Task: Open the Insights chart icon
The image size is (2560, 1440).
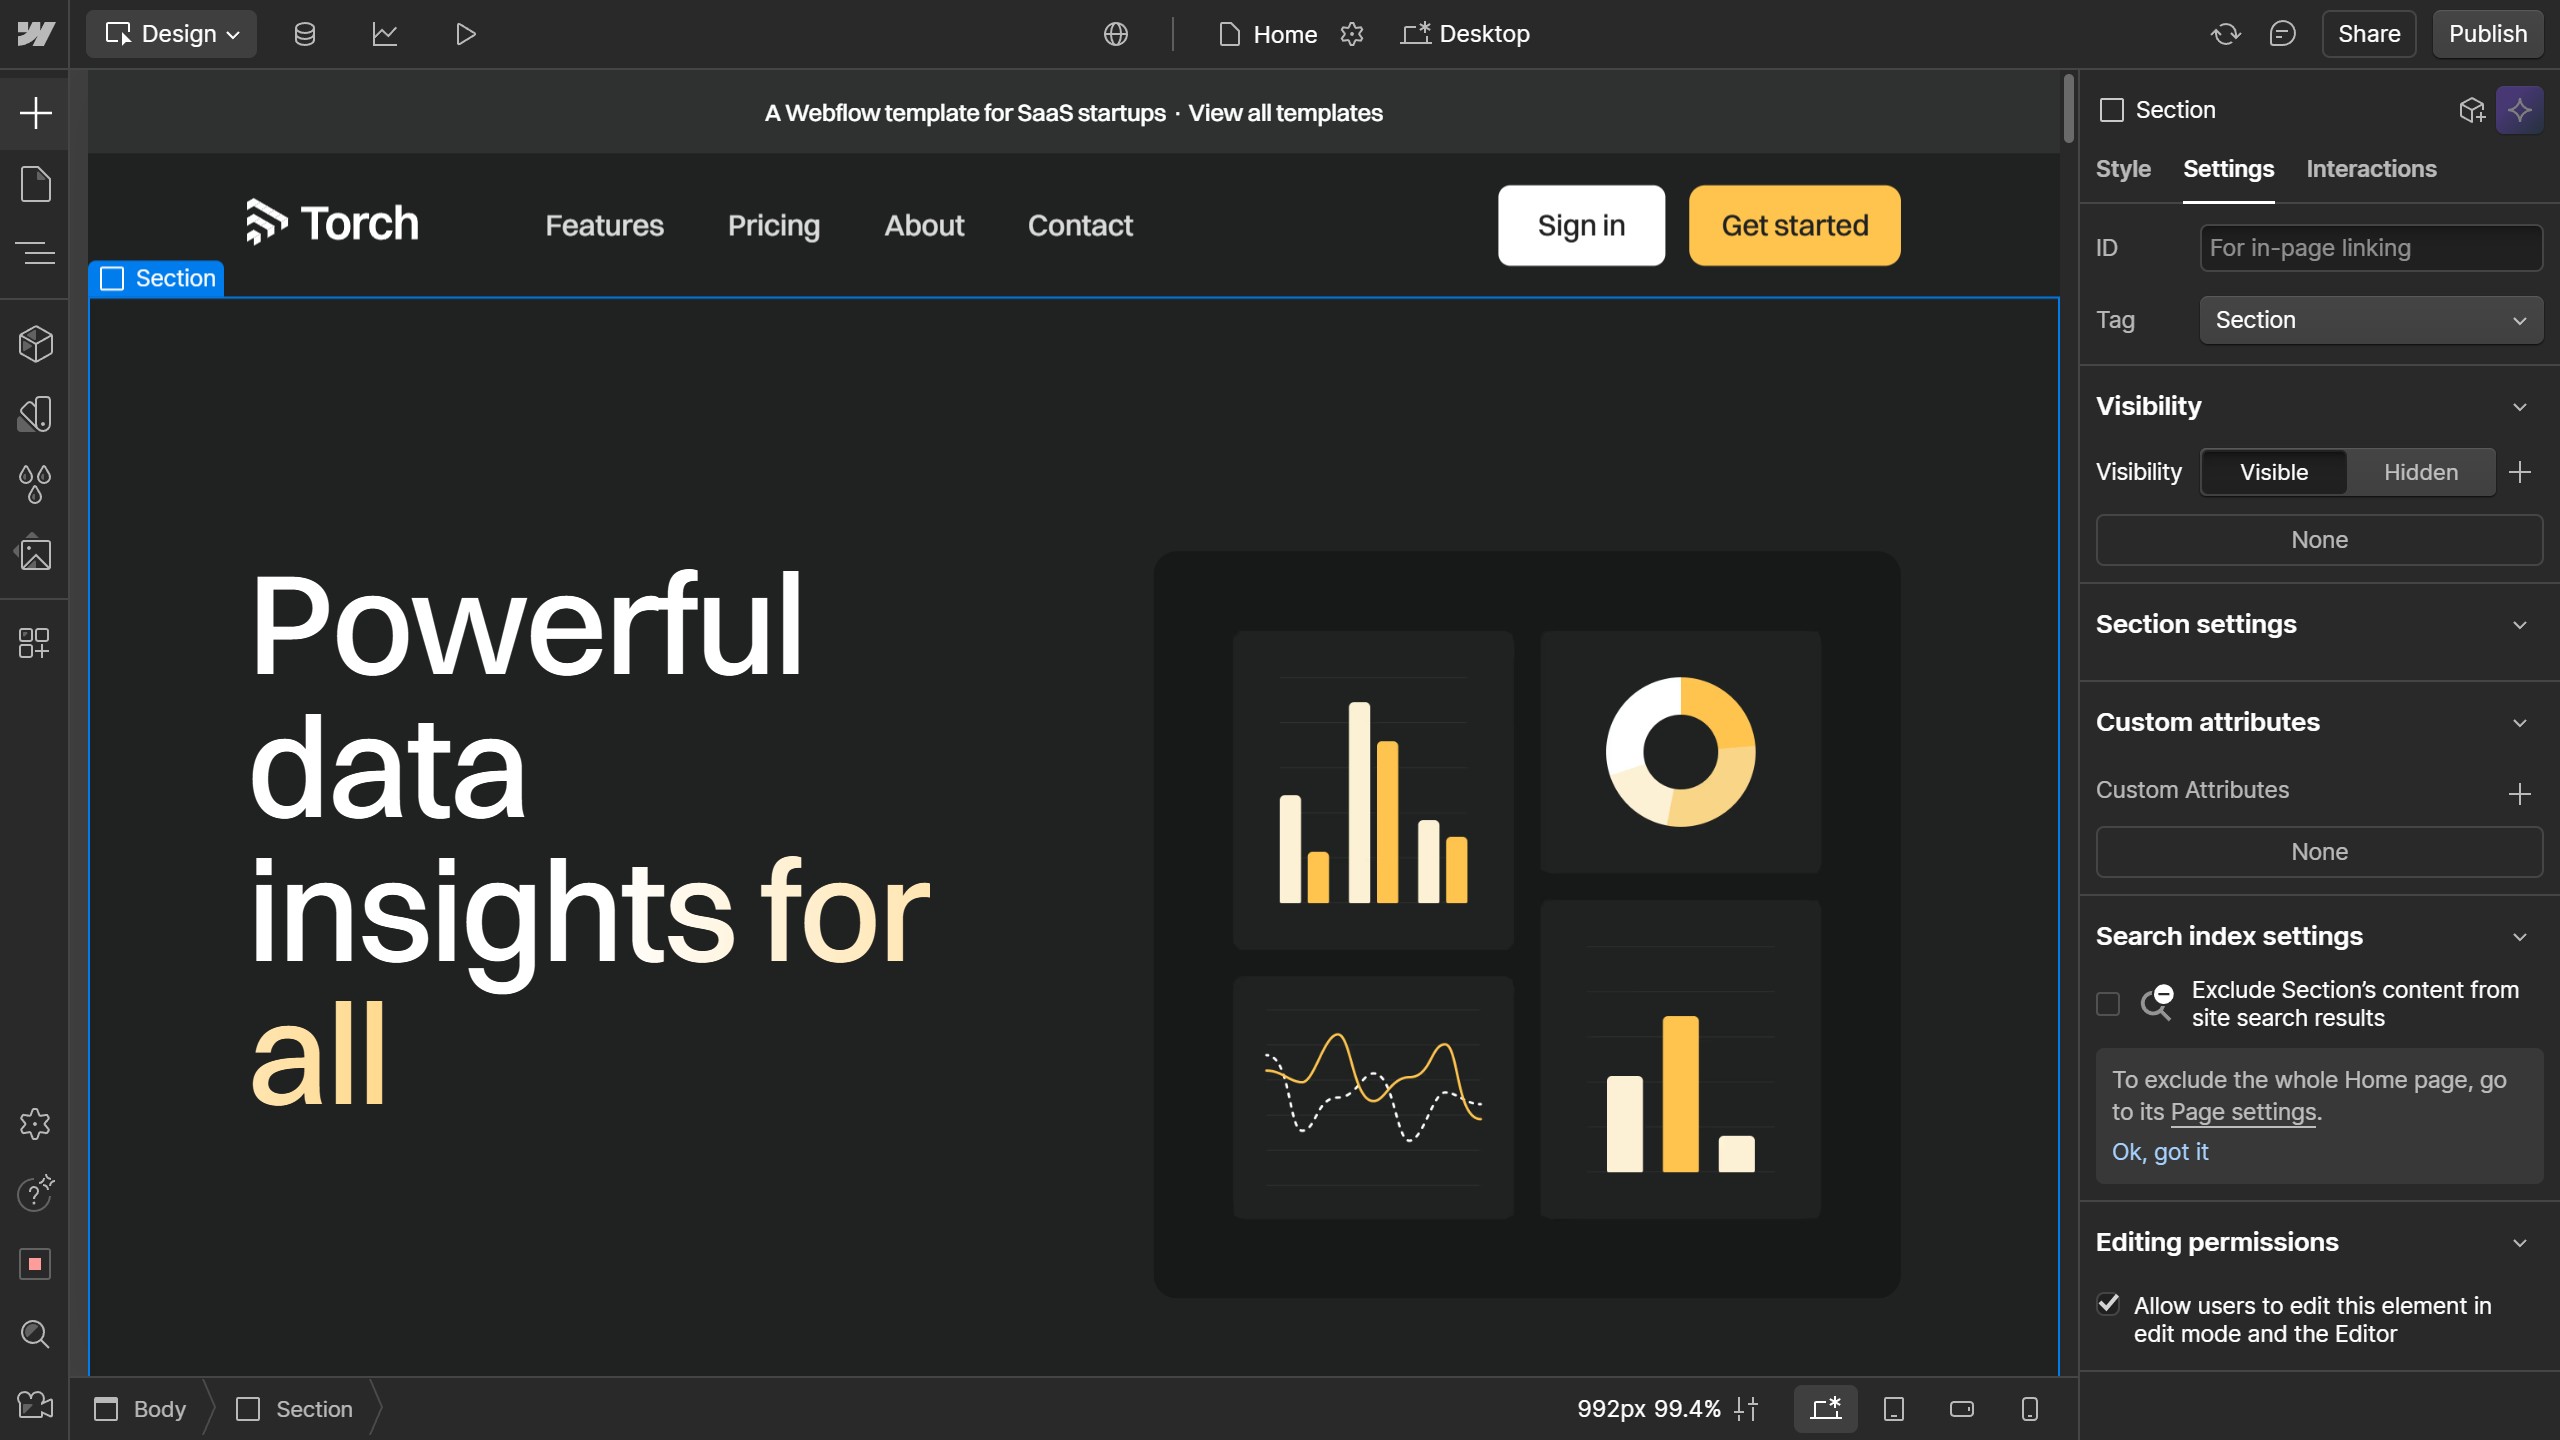Action: pyautogui.click(x=385, y=34)
